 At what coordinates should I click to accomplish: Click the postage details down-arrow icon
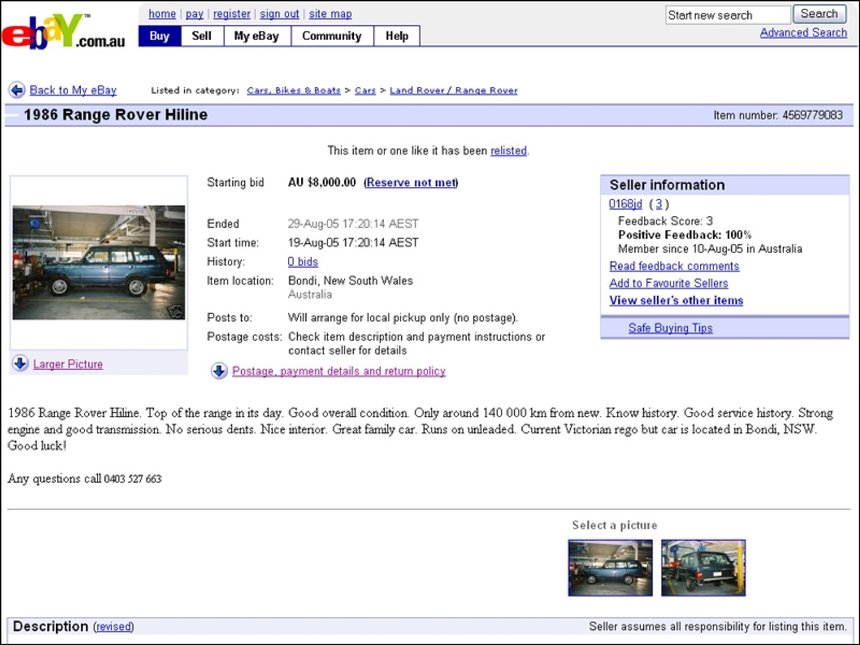(219, 371)
